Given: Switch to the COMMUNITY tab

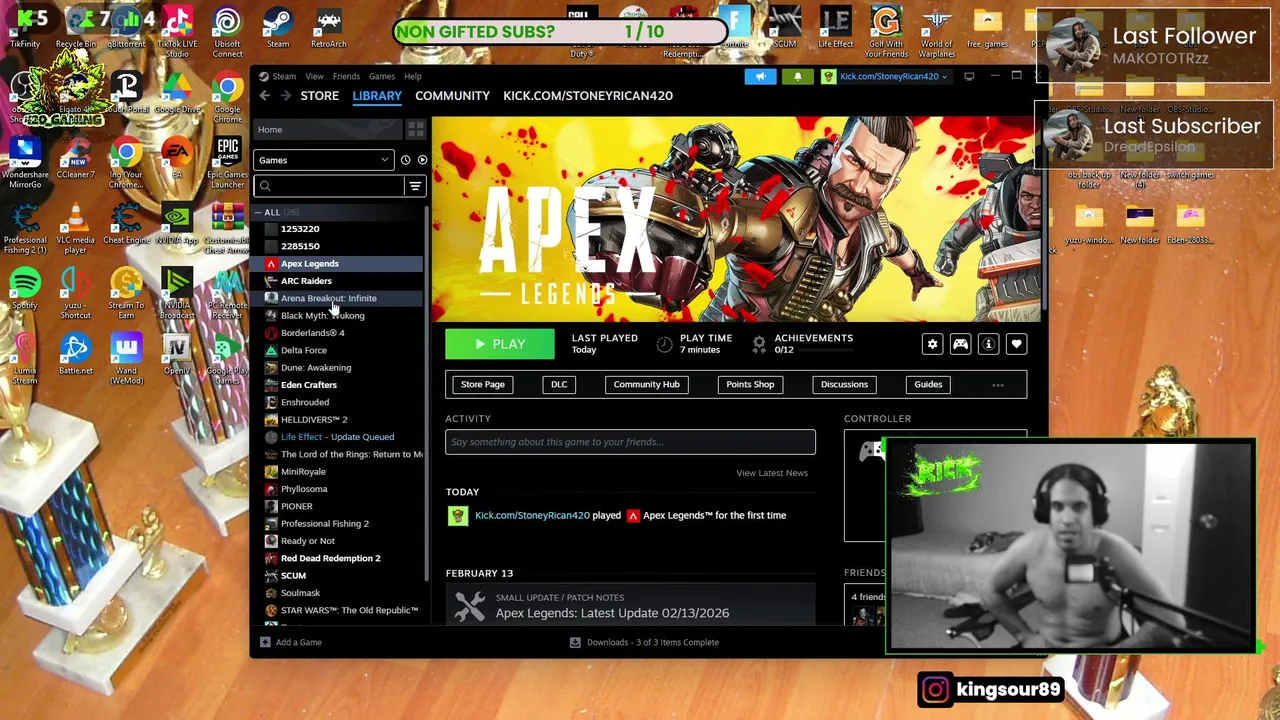Looking at the screenshot, I should [452, 96].
